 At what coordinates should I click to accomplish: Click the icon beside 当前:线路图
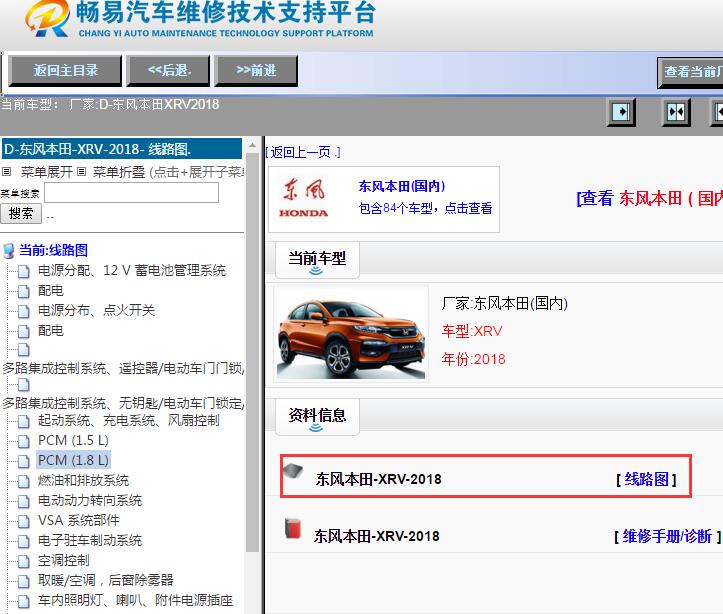[9, 251]
